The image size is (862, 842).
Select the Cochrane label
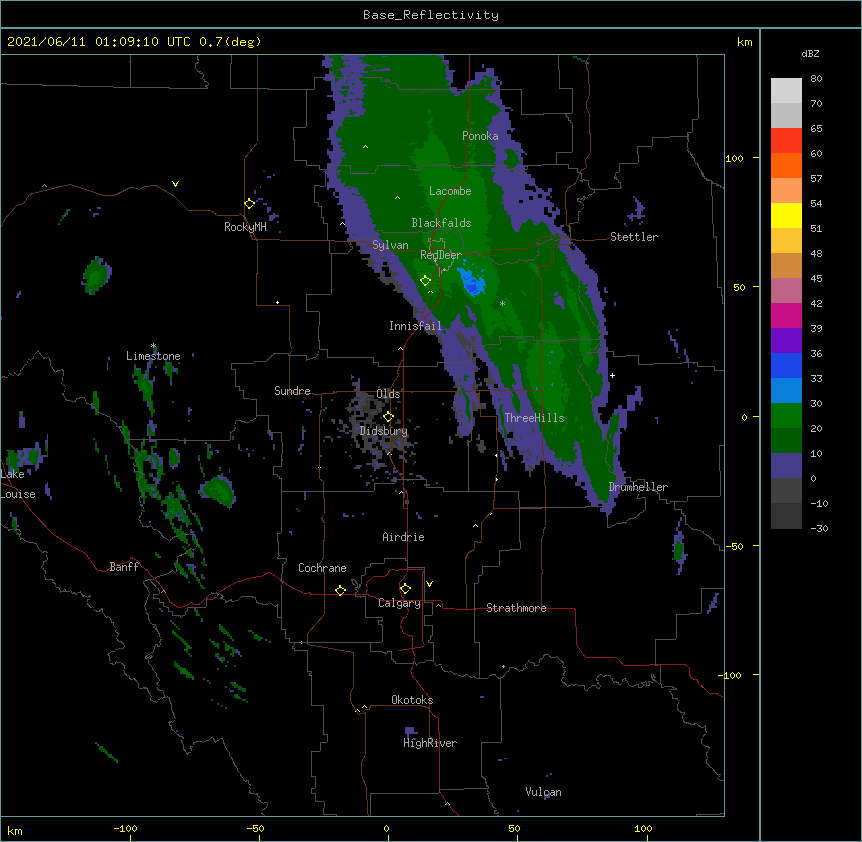coord(322,568)
